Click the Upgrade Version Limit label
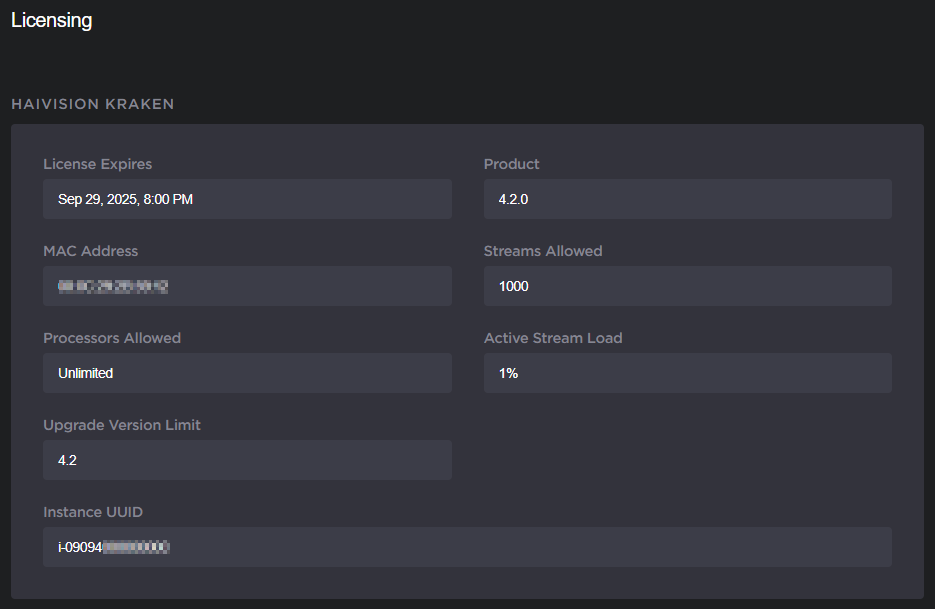The width and height of the screenshot is (935, 609). [122, 425]
